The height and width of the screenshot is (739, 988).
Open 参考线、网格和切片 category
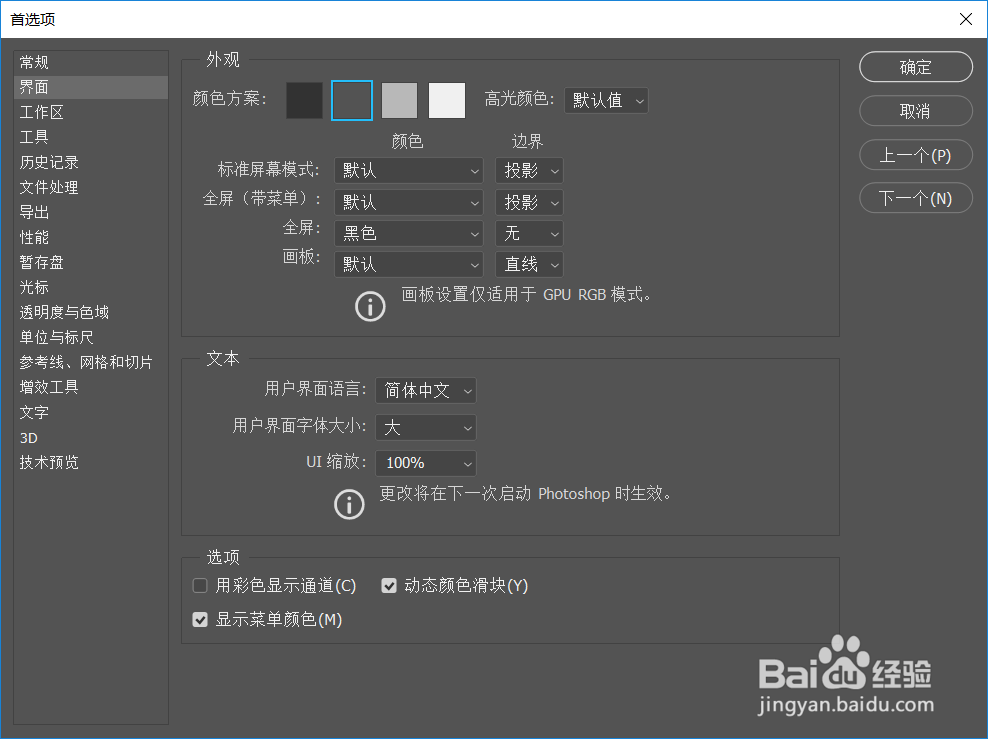[x=91, y=362]
